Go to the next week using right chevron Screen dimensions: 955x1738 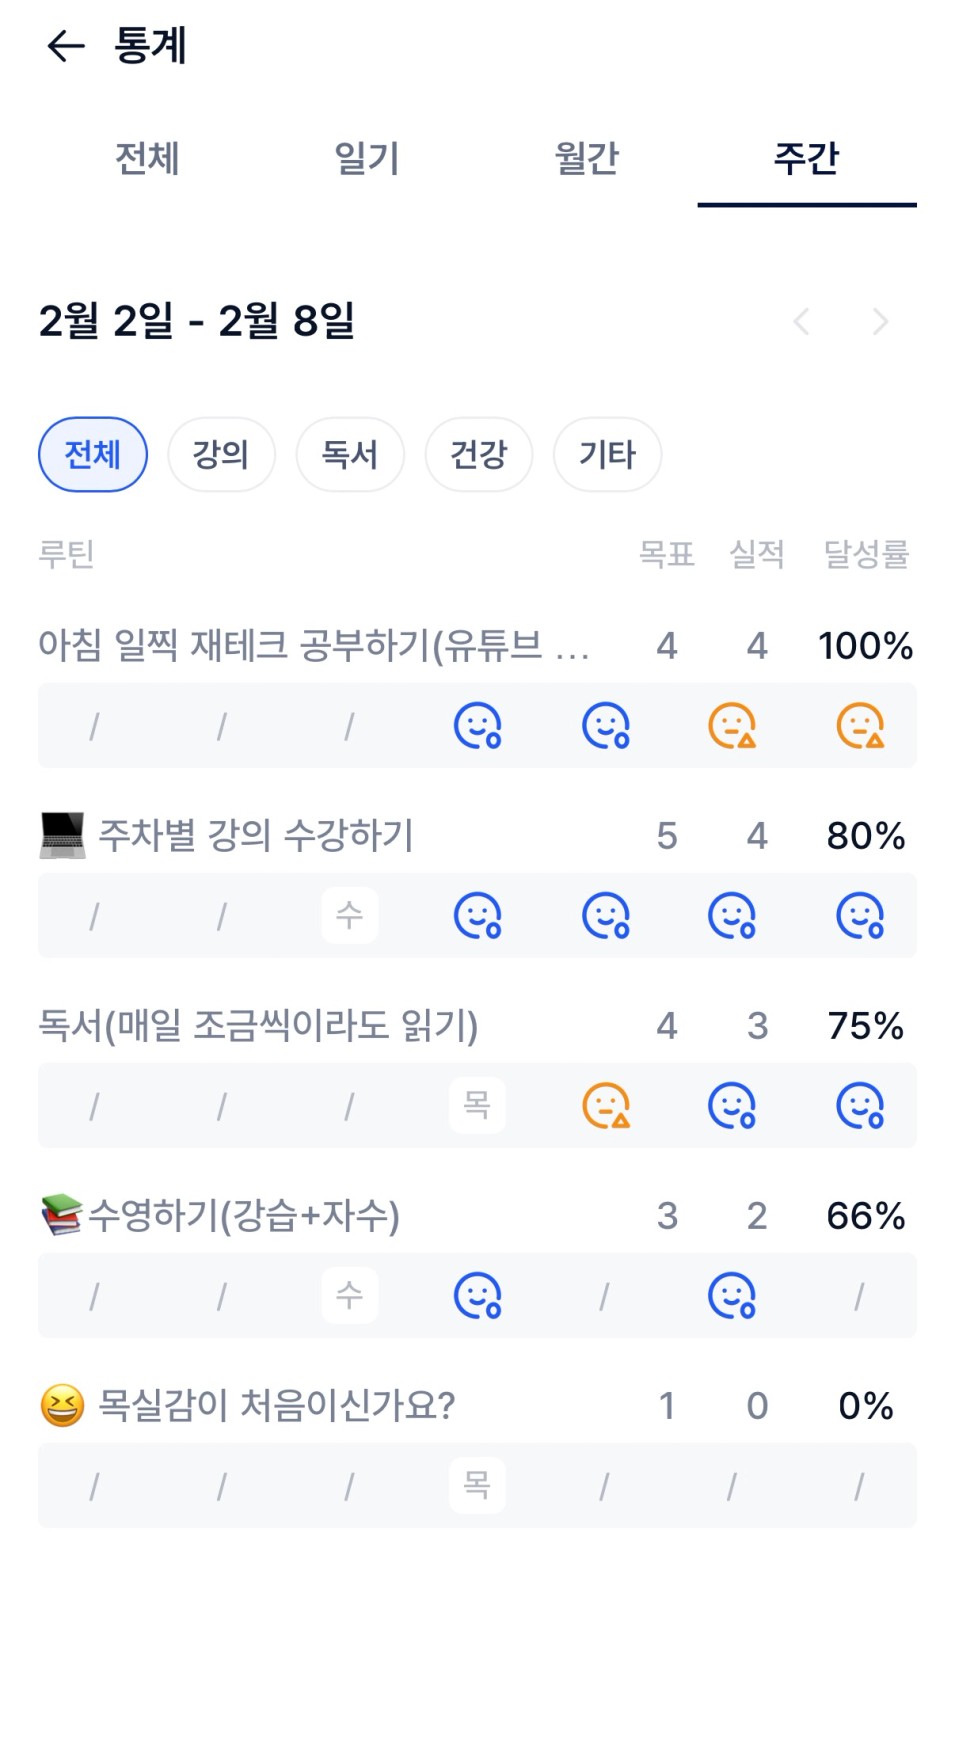click(880, 322)
